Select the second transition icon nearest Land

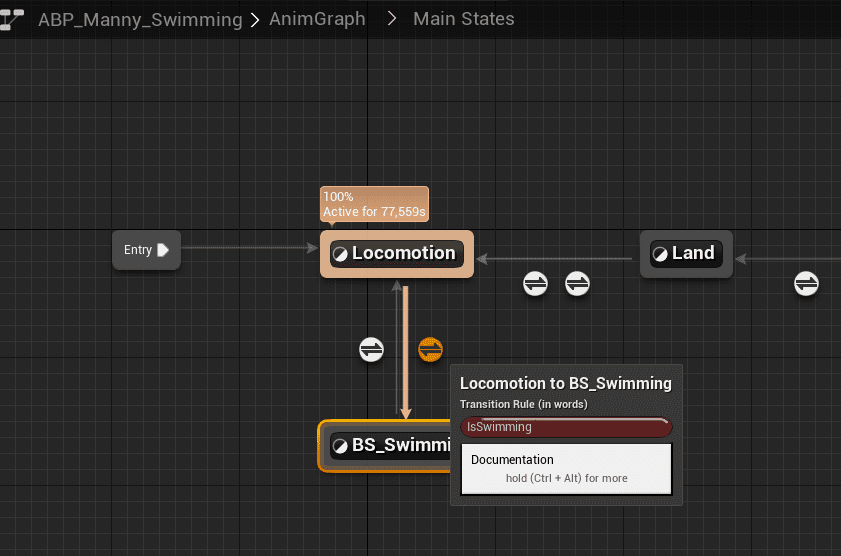[x=577, y=284]
